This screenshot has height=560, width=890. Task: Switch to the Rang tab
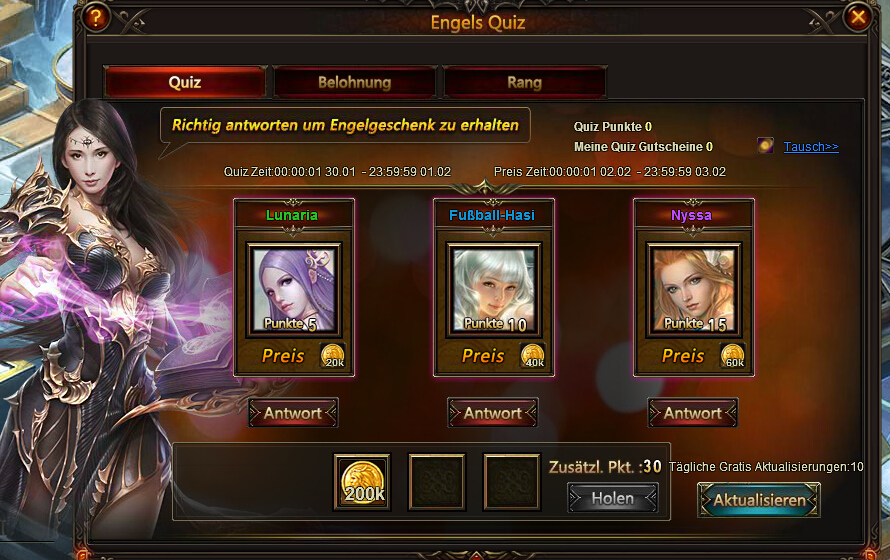click(524, 82)
